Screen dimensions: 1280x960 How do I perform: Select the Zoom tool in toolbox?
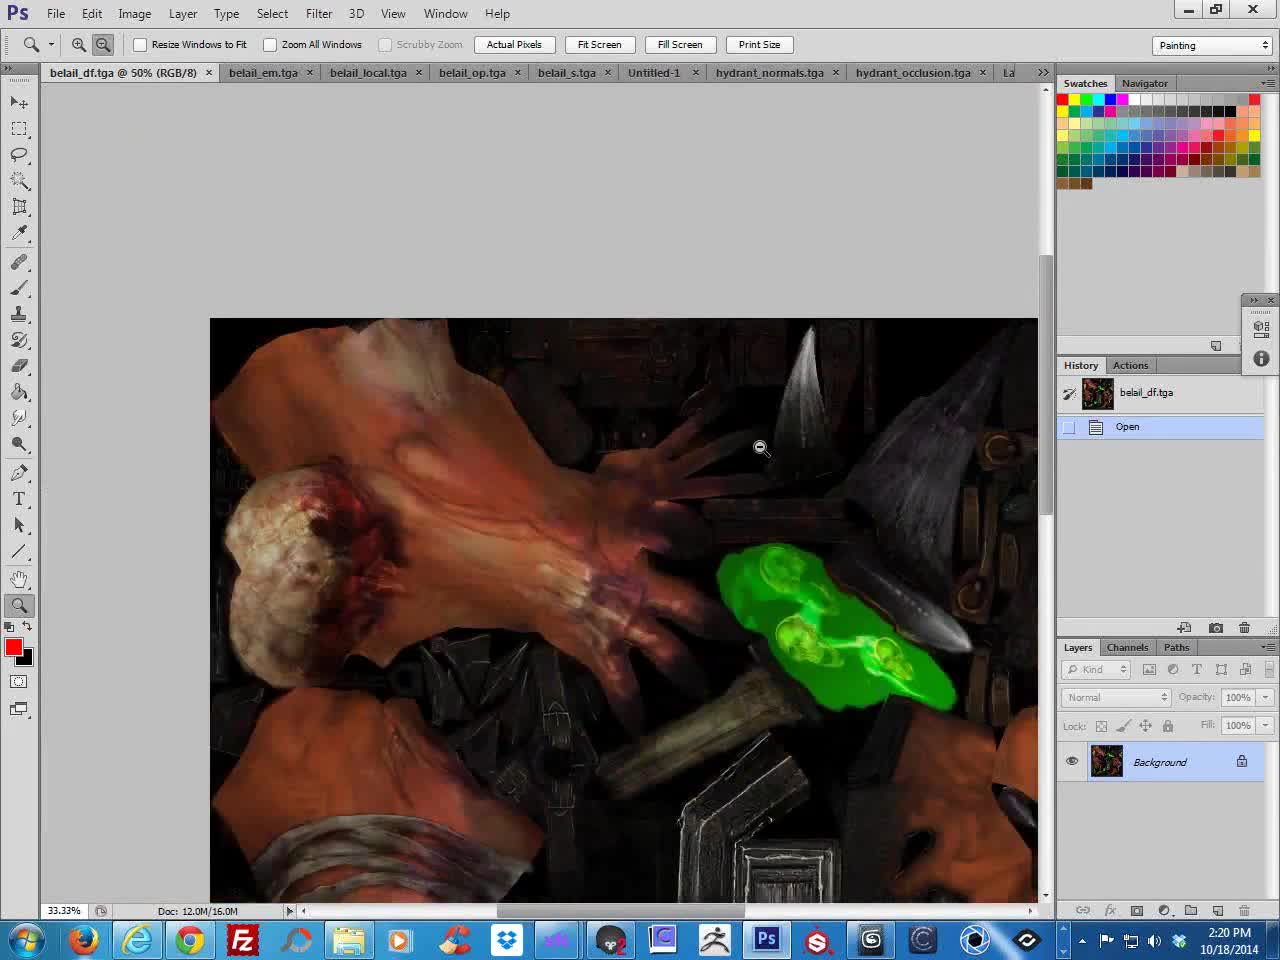19,605
